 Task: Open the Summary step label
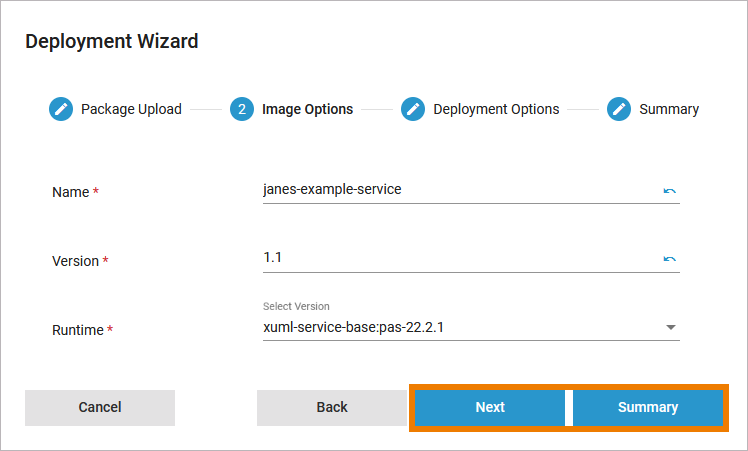coord(669,109)
